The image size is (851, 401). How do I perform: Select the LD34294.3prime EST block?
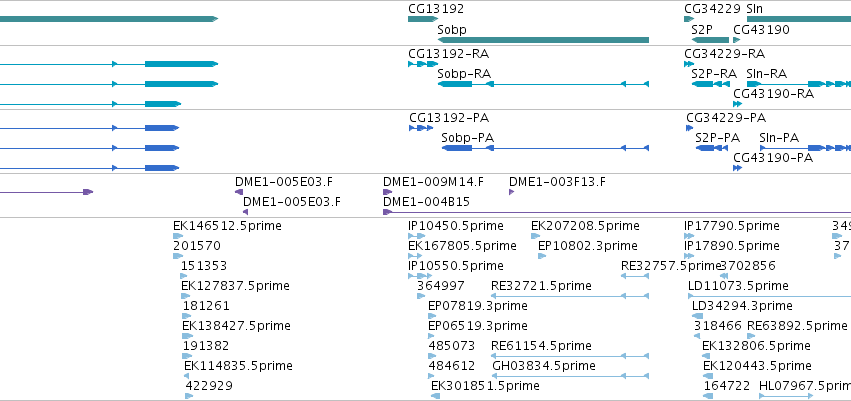(x=697, y=316)
